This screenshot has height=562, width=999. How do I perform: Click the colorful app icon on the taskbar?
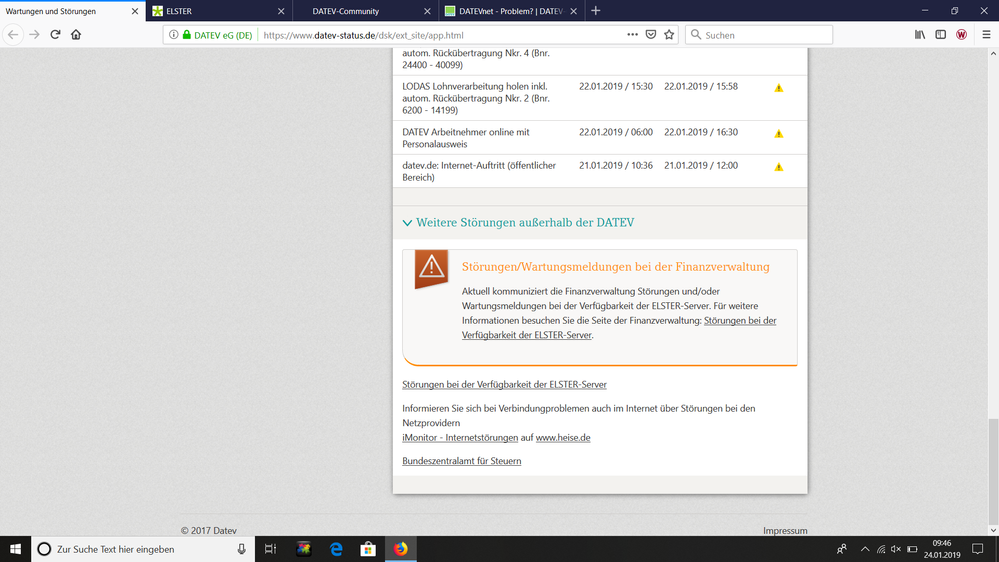pyautogui.click(x=303, y=549)
